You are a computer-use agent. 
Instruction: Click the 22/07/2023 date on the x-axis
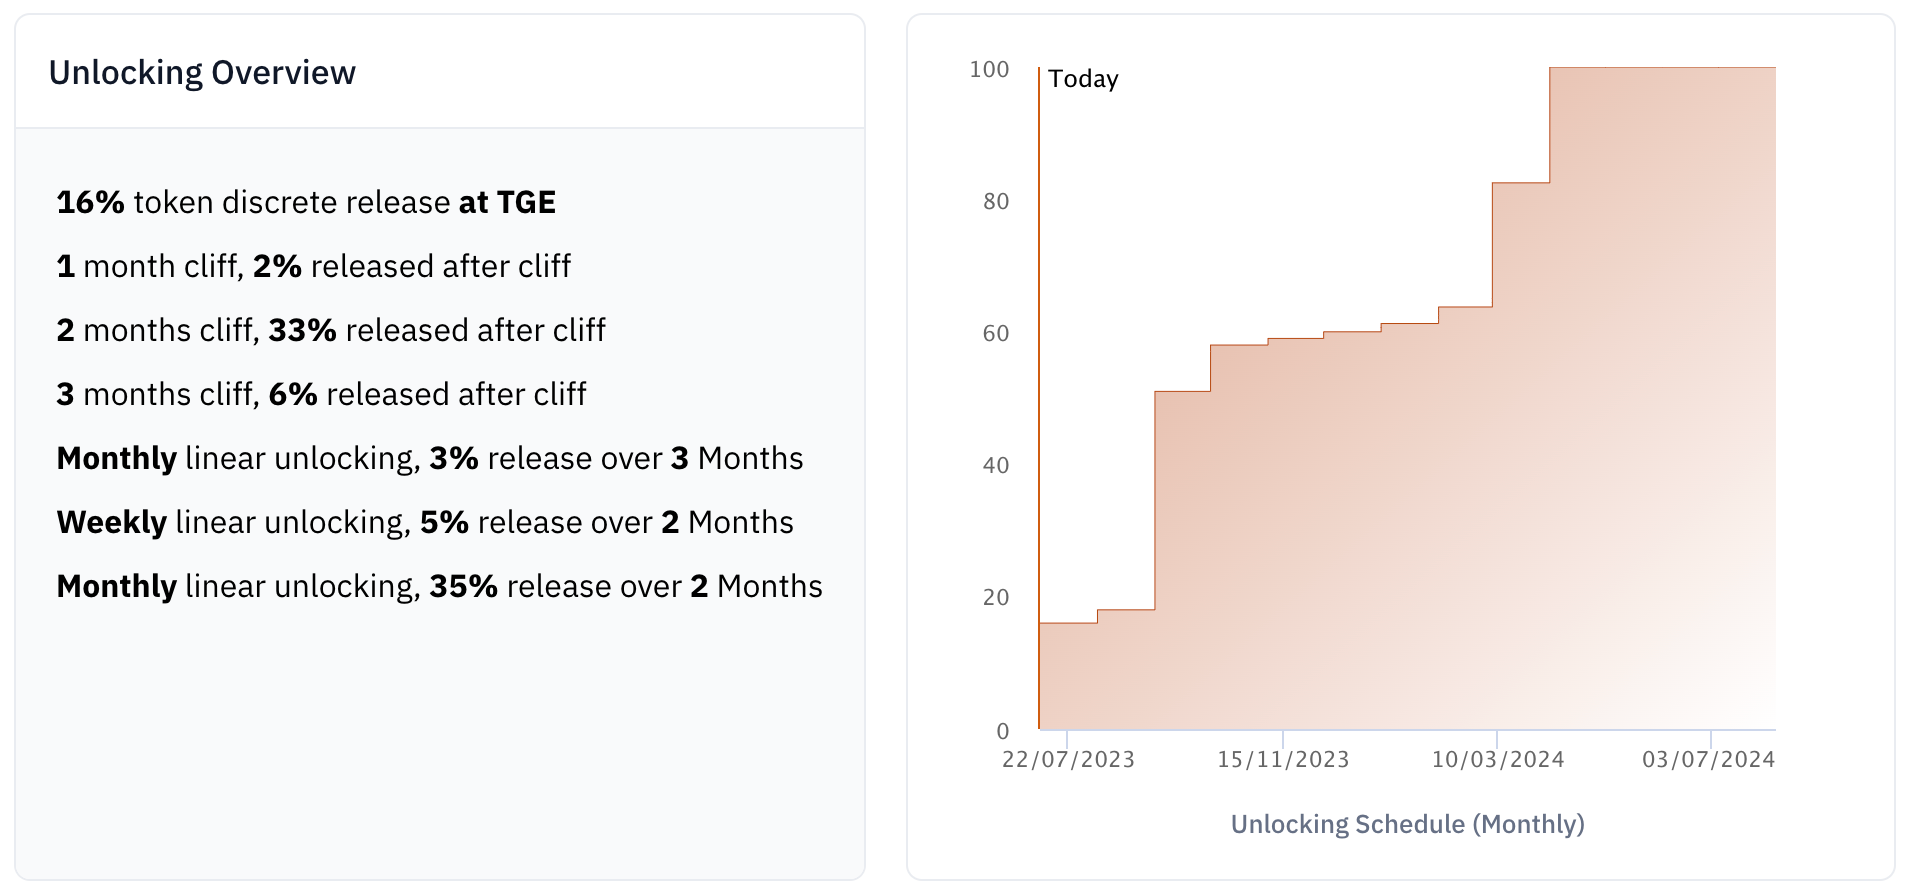pos(1068,760)
